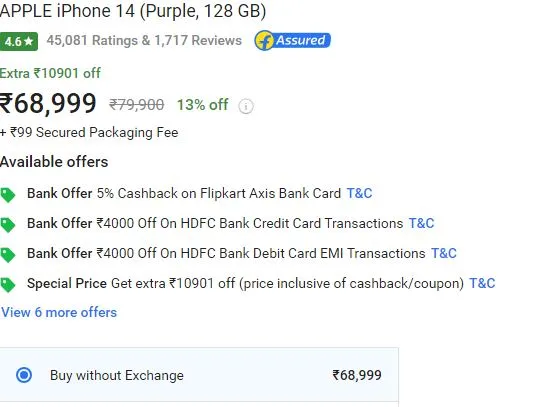Click the tag icon beside HDFC Debit Card EMI offer
This screenshot has width=543, height=407.
[x=8, y=255]
